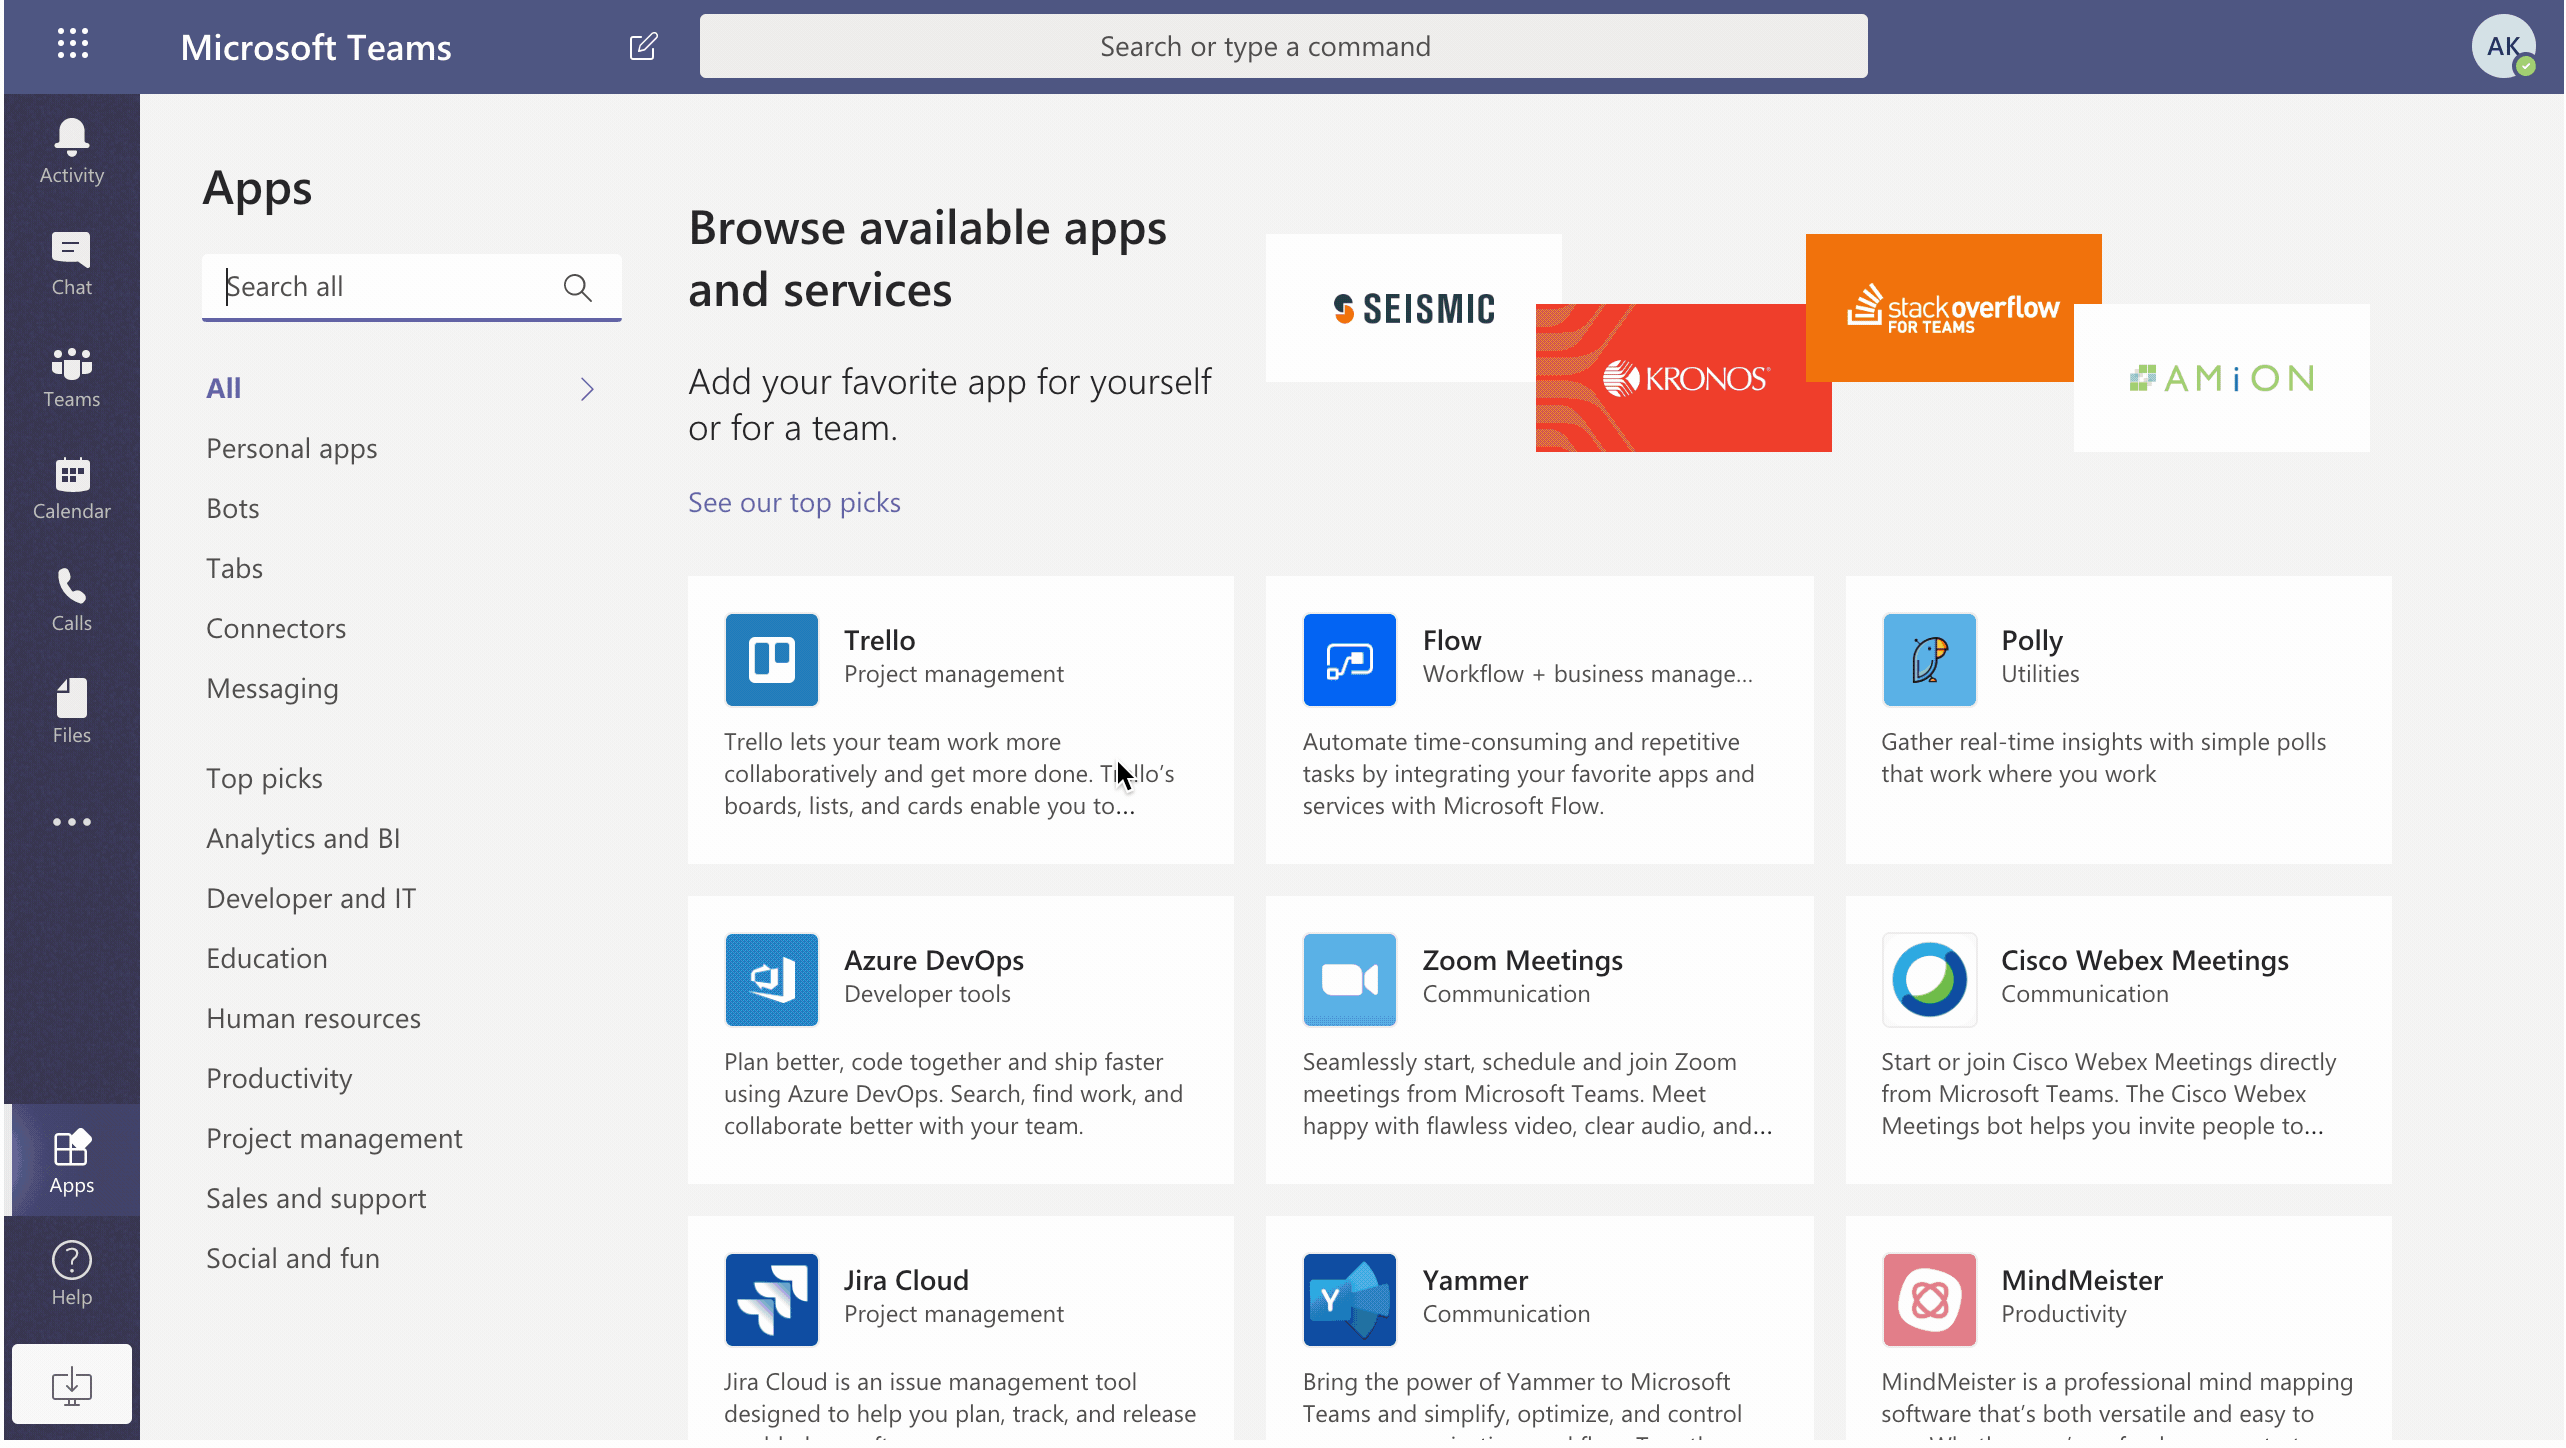Open the Activity bell in sidebar
This screenshot has height=1448, width=2566.
click(72, 151)
